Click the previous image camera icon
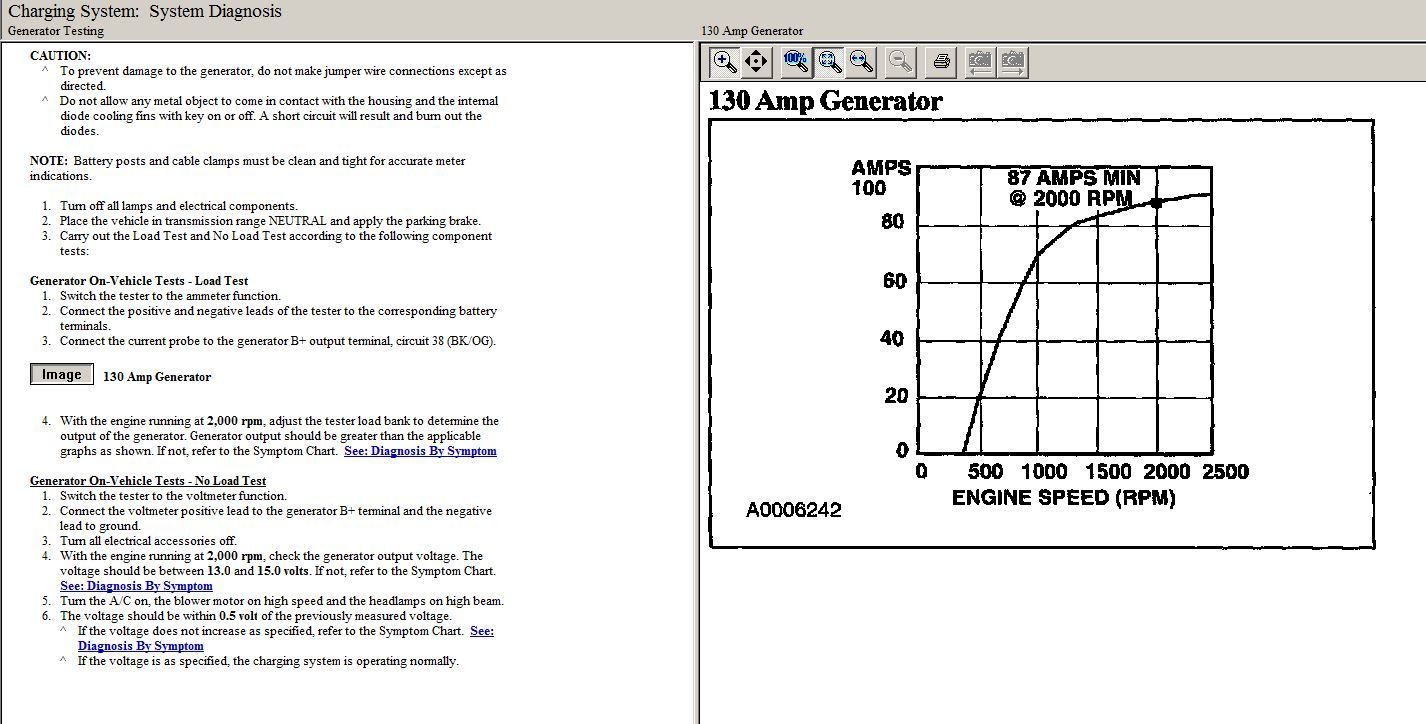Image resolution: width=1426 pixels, height=724 pixels. (980, 62)
